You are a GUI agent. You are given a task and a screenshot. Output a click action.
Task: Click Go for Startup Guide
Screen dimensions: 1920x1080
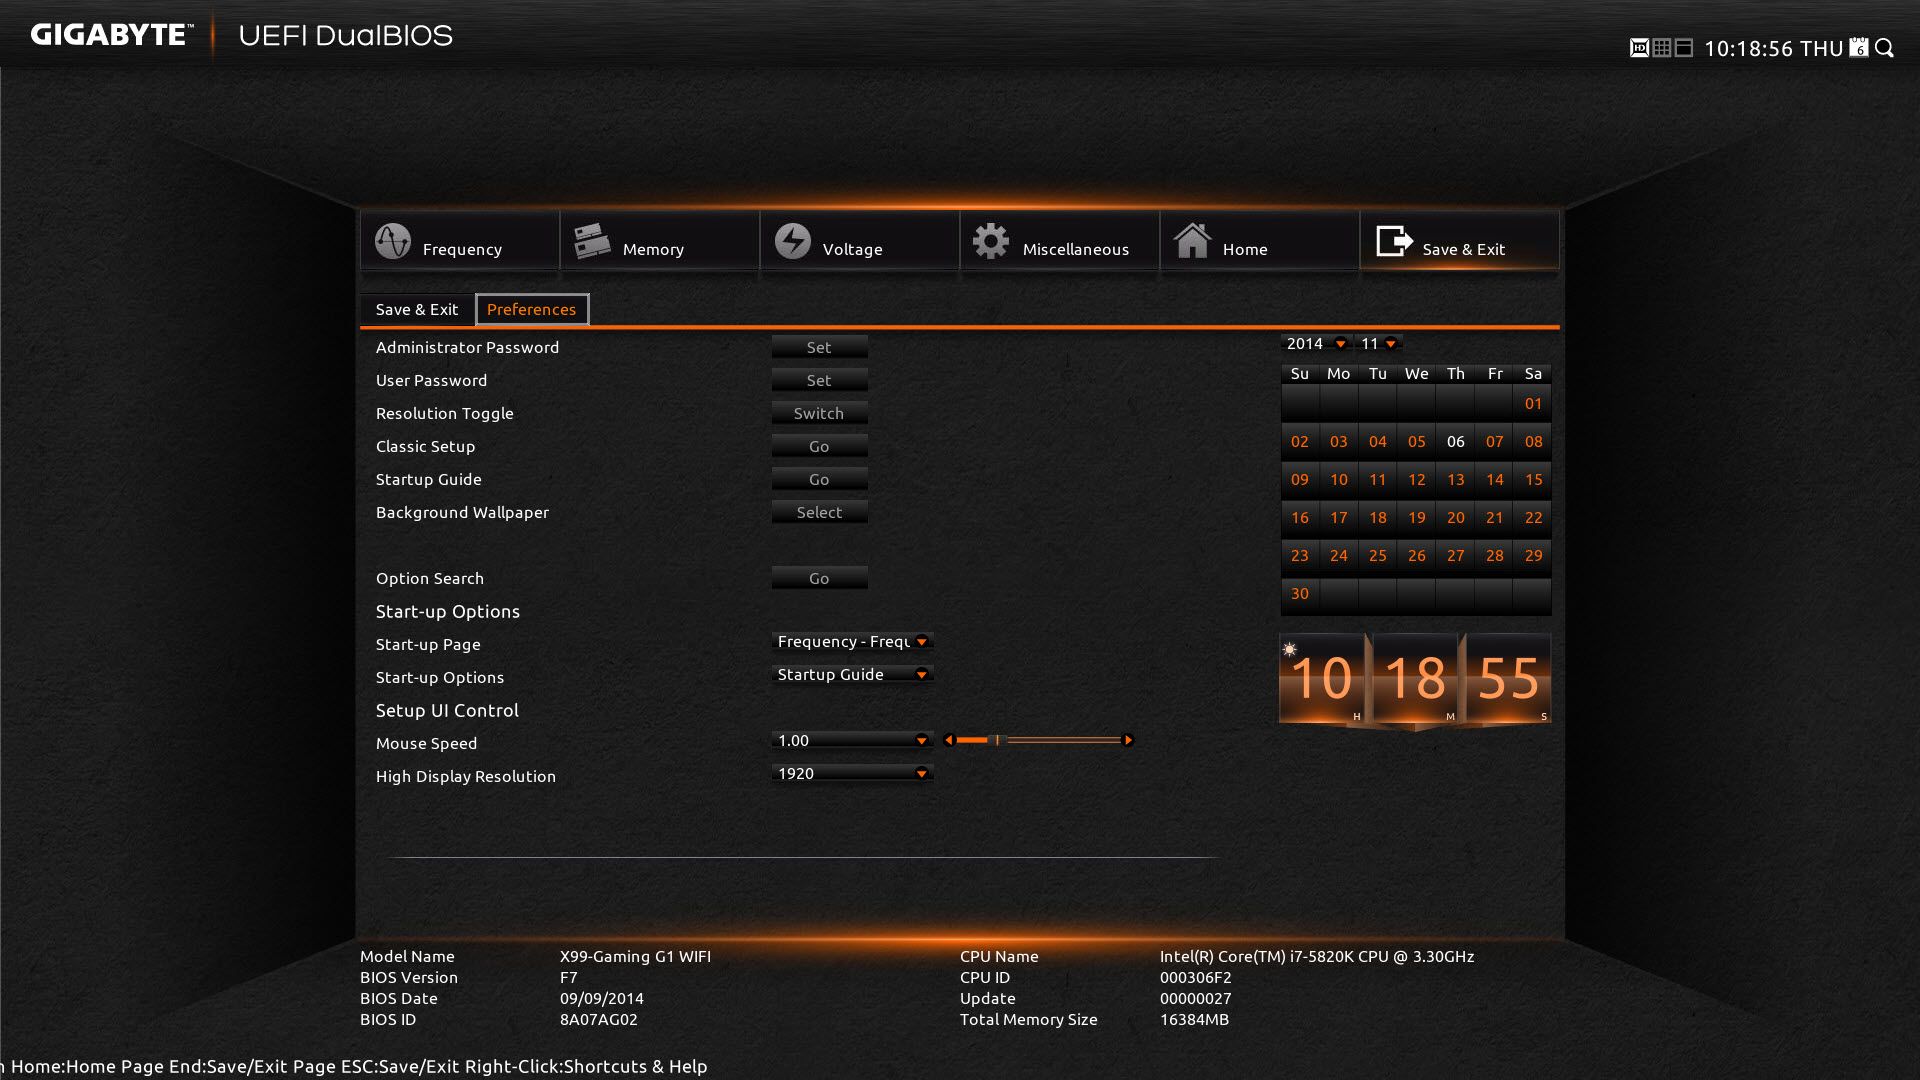(x=819, y=479)
